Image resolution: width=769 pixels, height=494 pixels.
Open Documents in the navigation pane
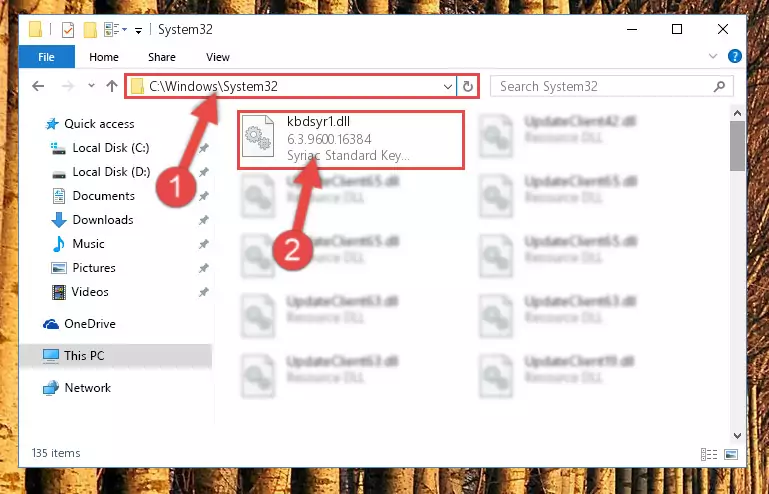point(103,196)
